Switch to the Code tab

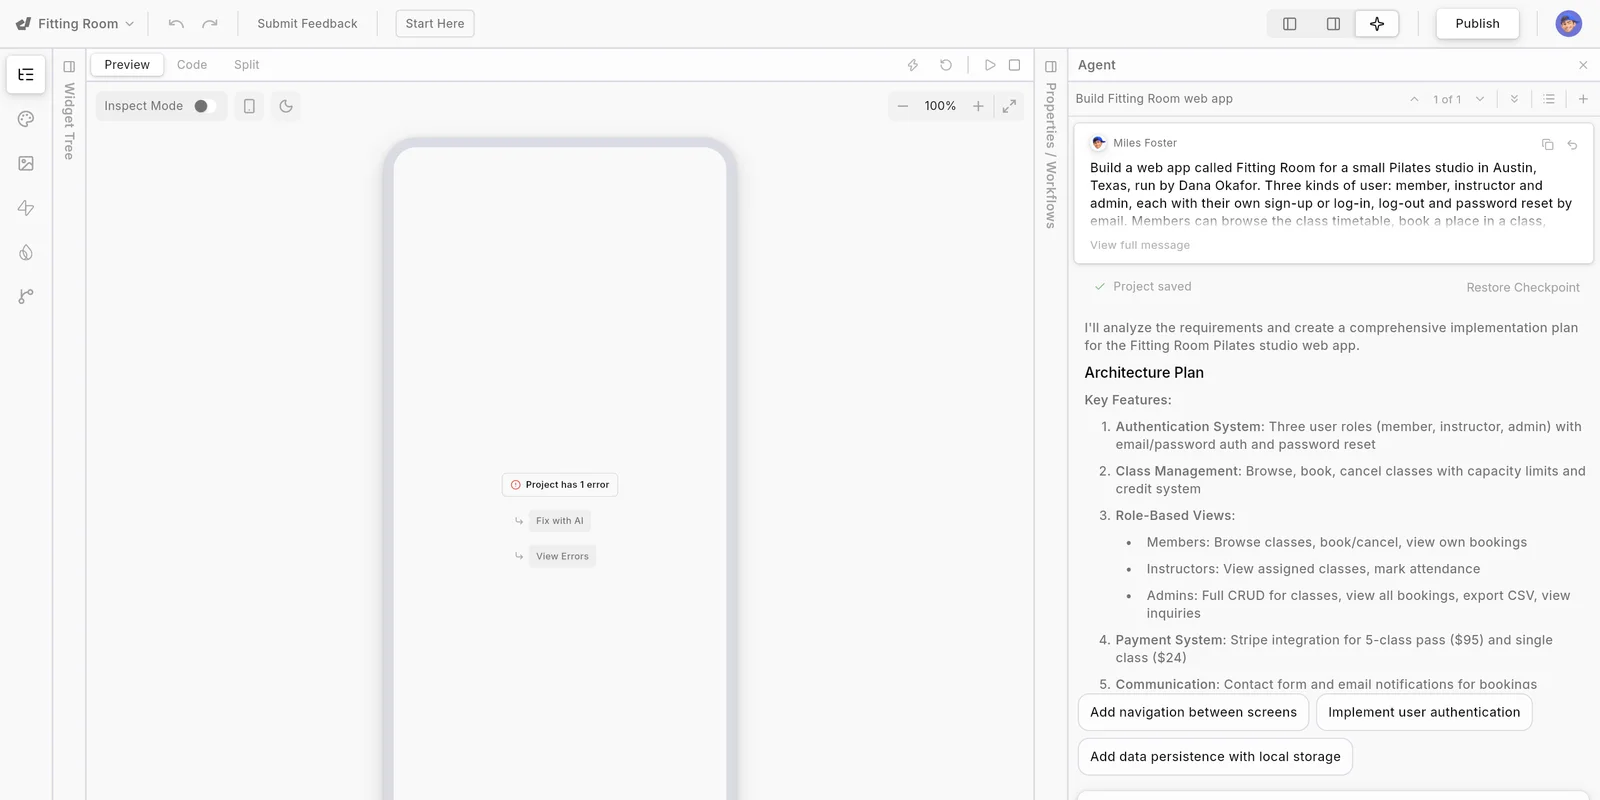192,65
